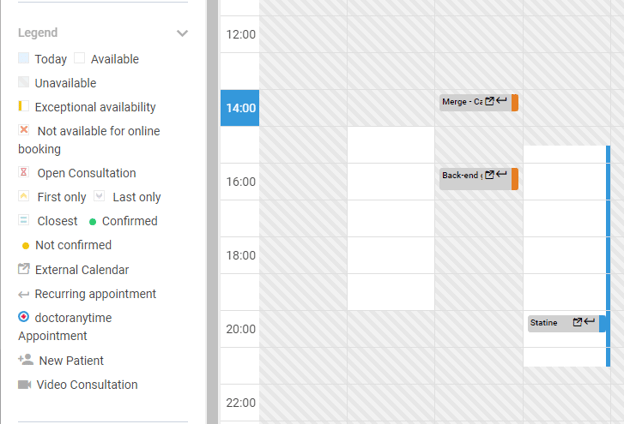
Task: Click the Not available for online booking X icon
Action: pyautogui.click(x=24, y=131)
